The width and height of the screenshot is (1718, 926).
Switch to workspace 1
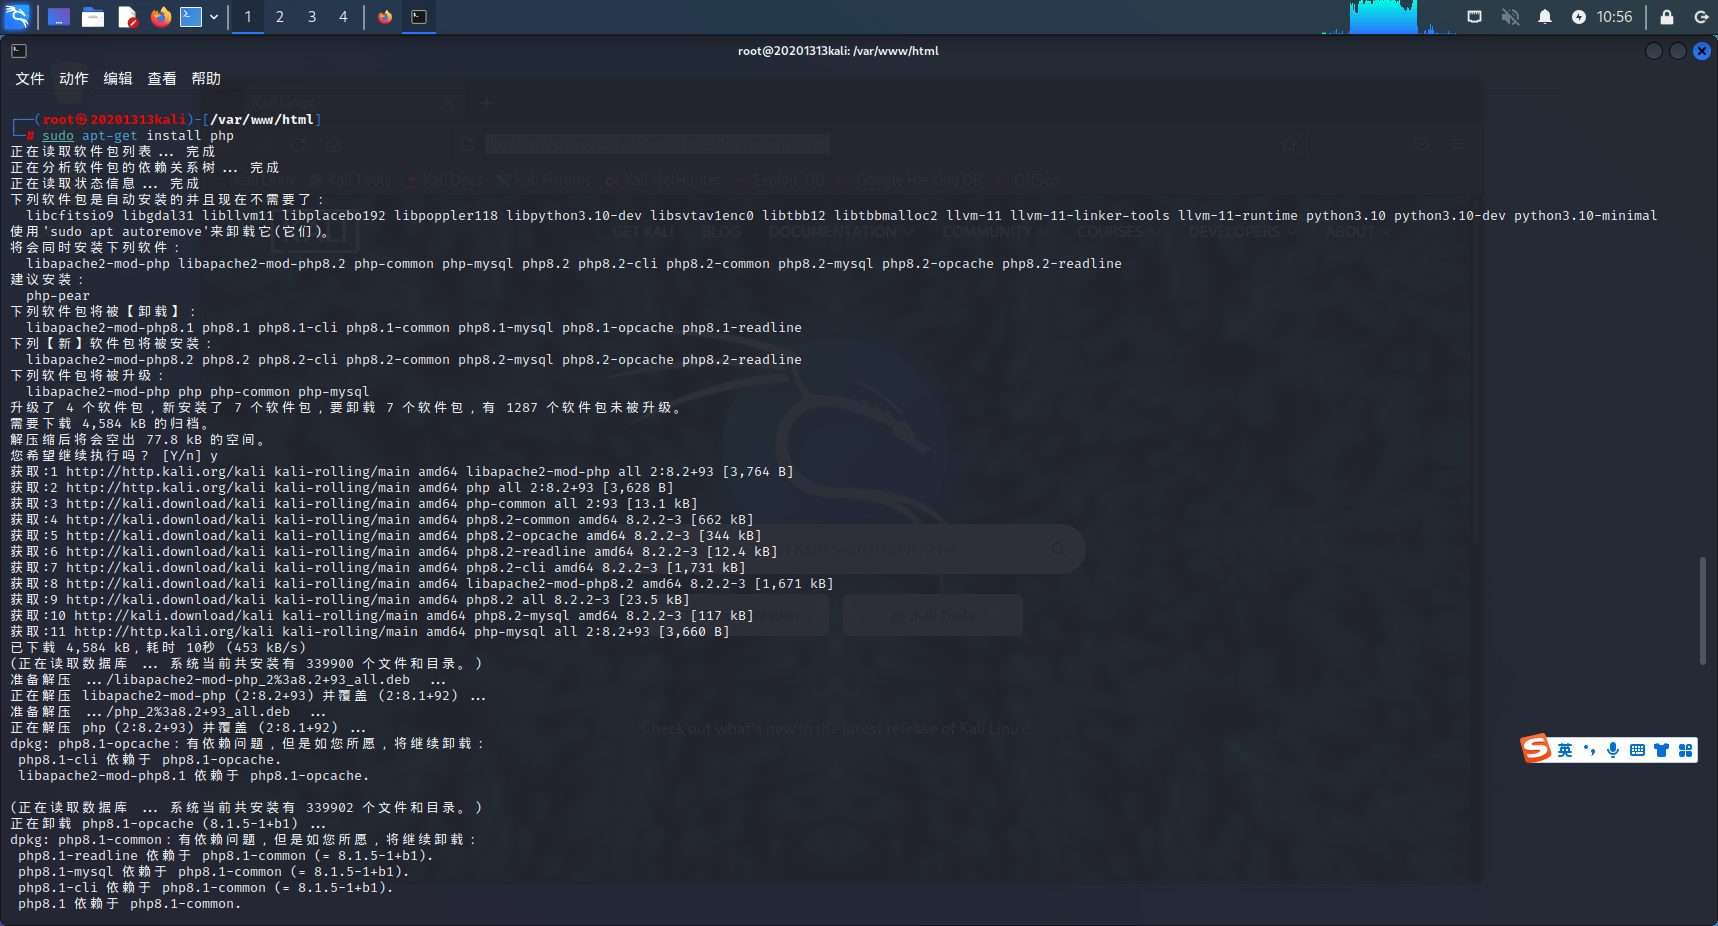pyautogui.click(x=248, y=17)
